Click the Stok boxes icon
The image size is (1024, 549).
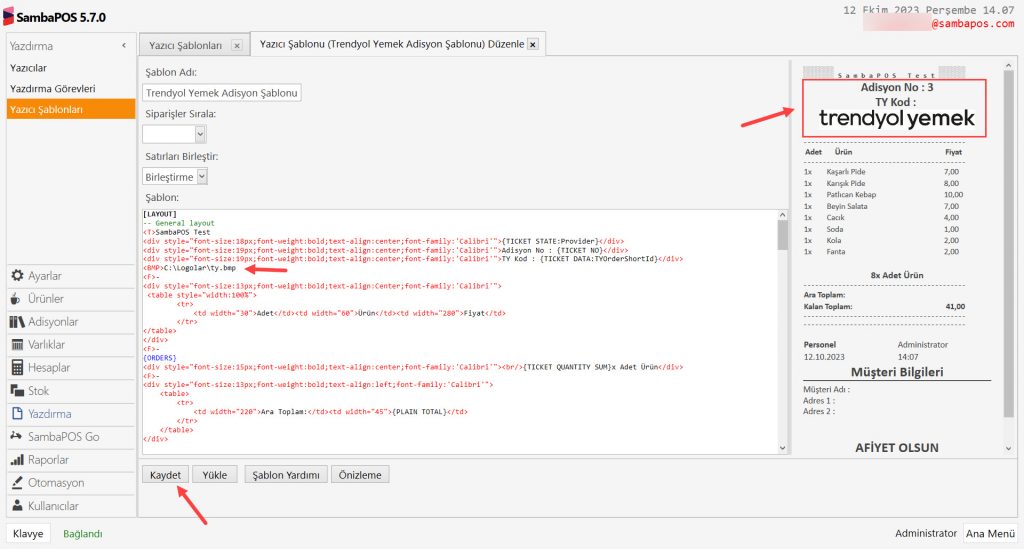click(x=17, y=390)
